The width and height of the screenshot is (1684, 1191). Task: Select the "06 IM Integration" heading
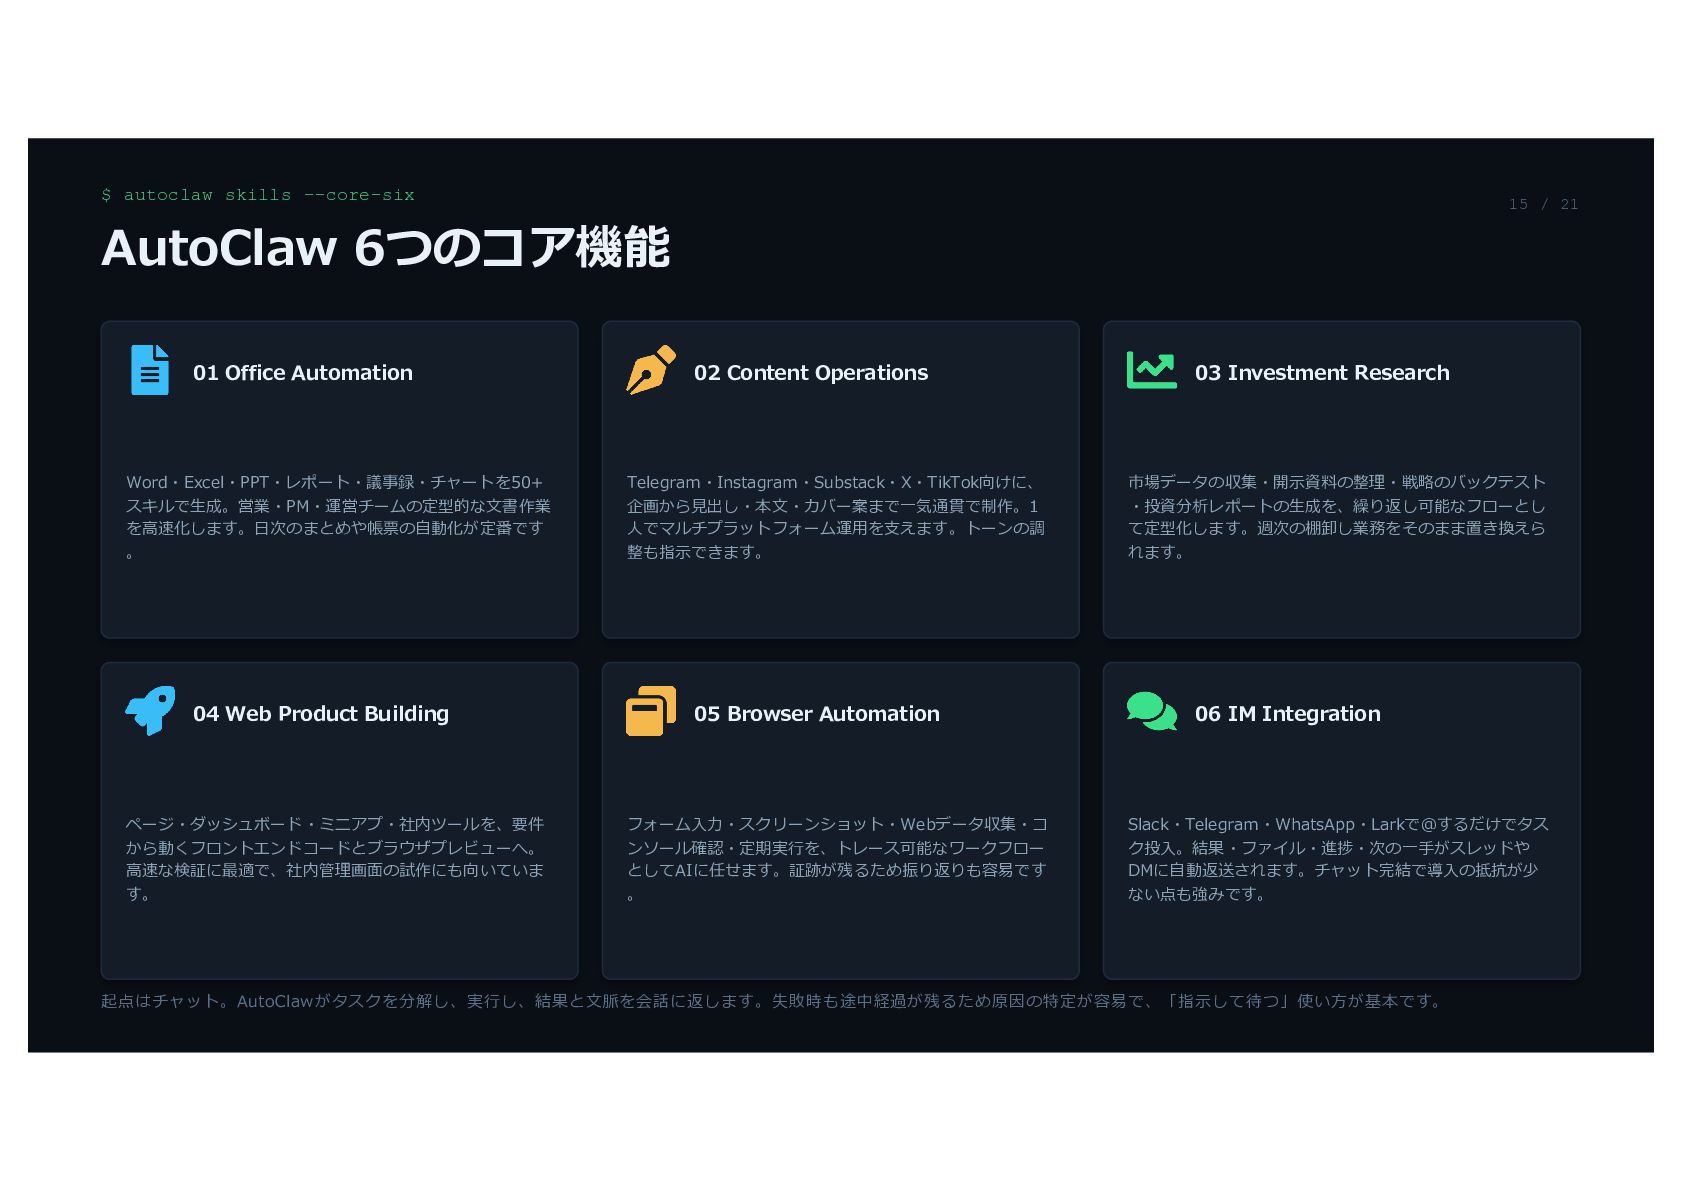(x=1288, y=714)
